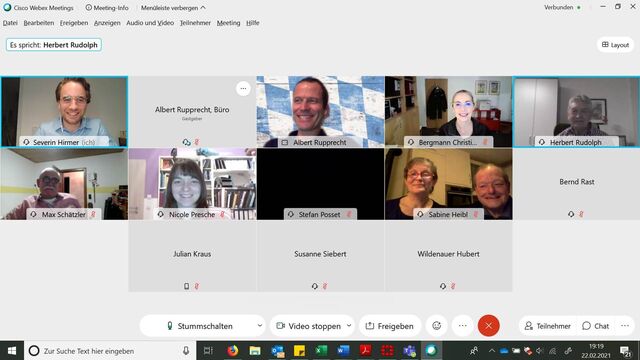Select Nicole Presche video thumbnail
This screenshot has height=360, width=640.
click(x=192, y=184)
